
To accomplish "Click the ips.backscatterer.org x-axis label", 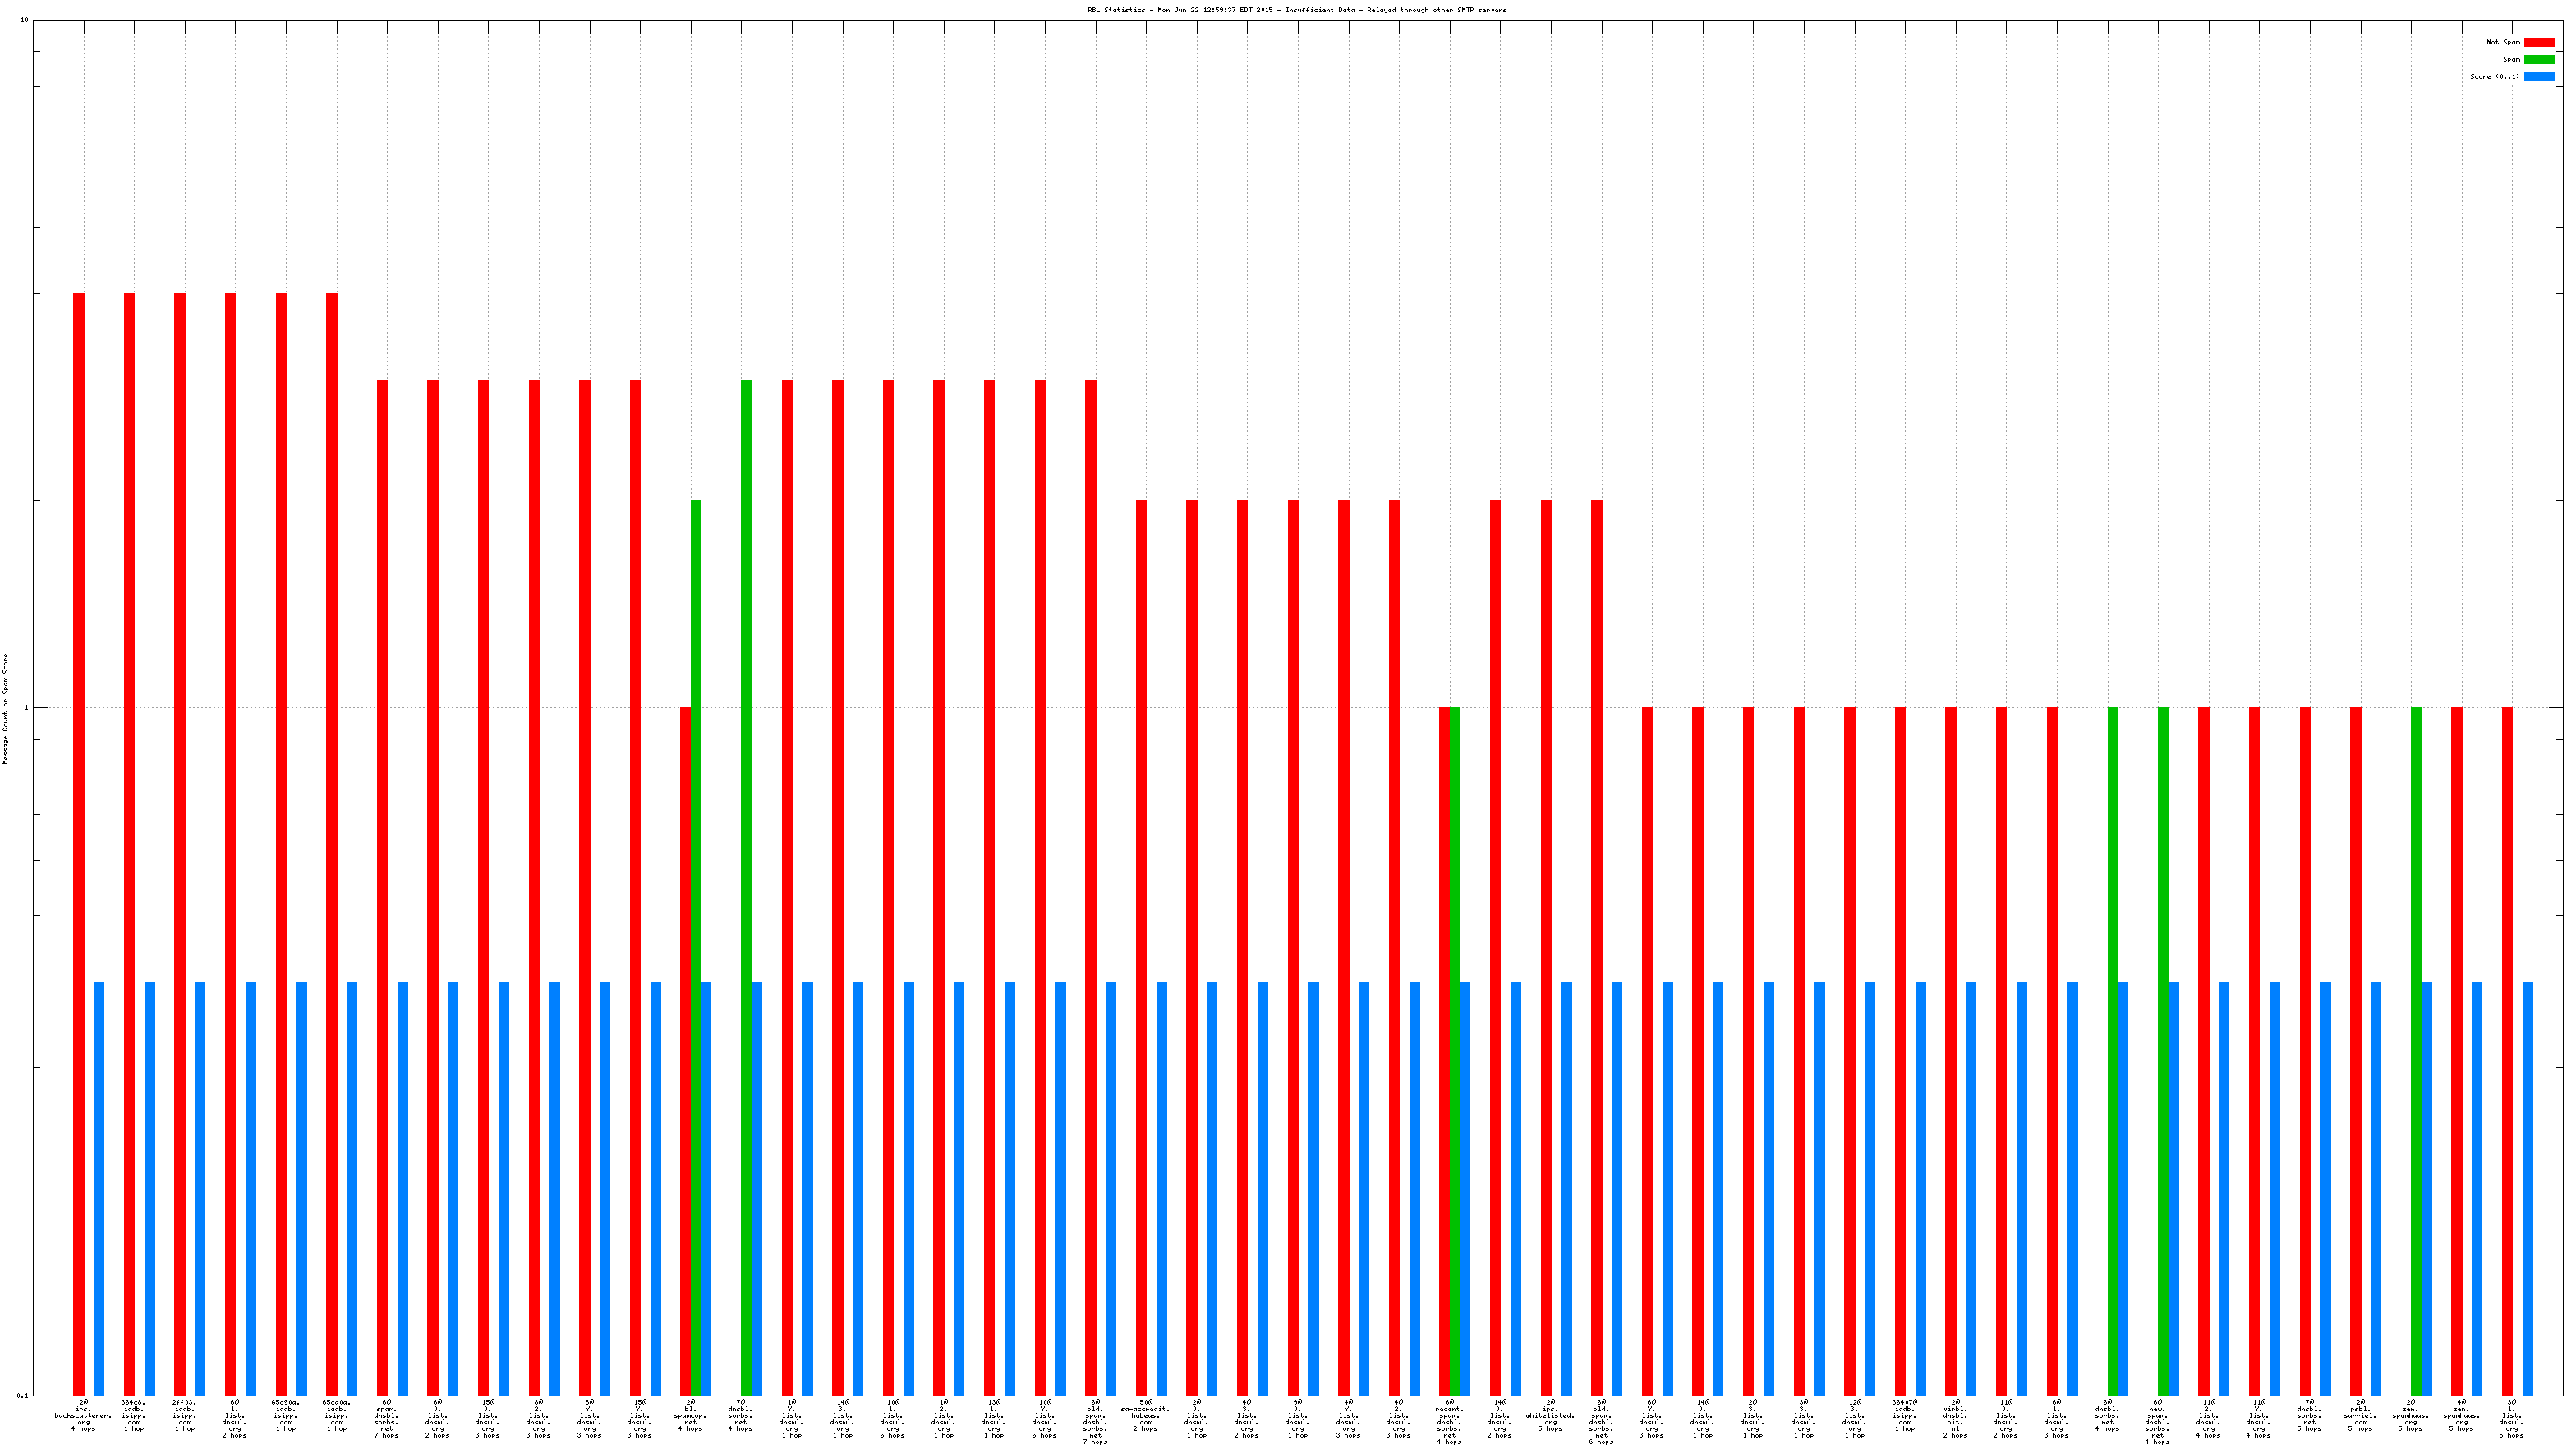I will (x=83, y=1415).
